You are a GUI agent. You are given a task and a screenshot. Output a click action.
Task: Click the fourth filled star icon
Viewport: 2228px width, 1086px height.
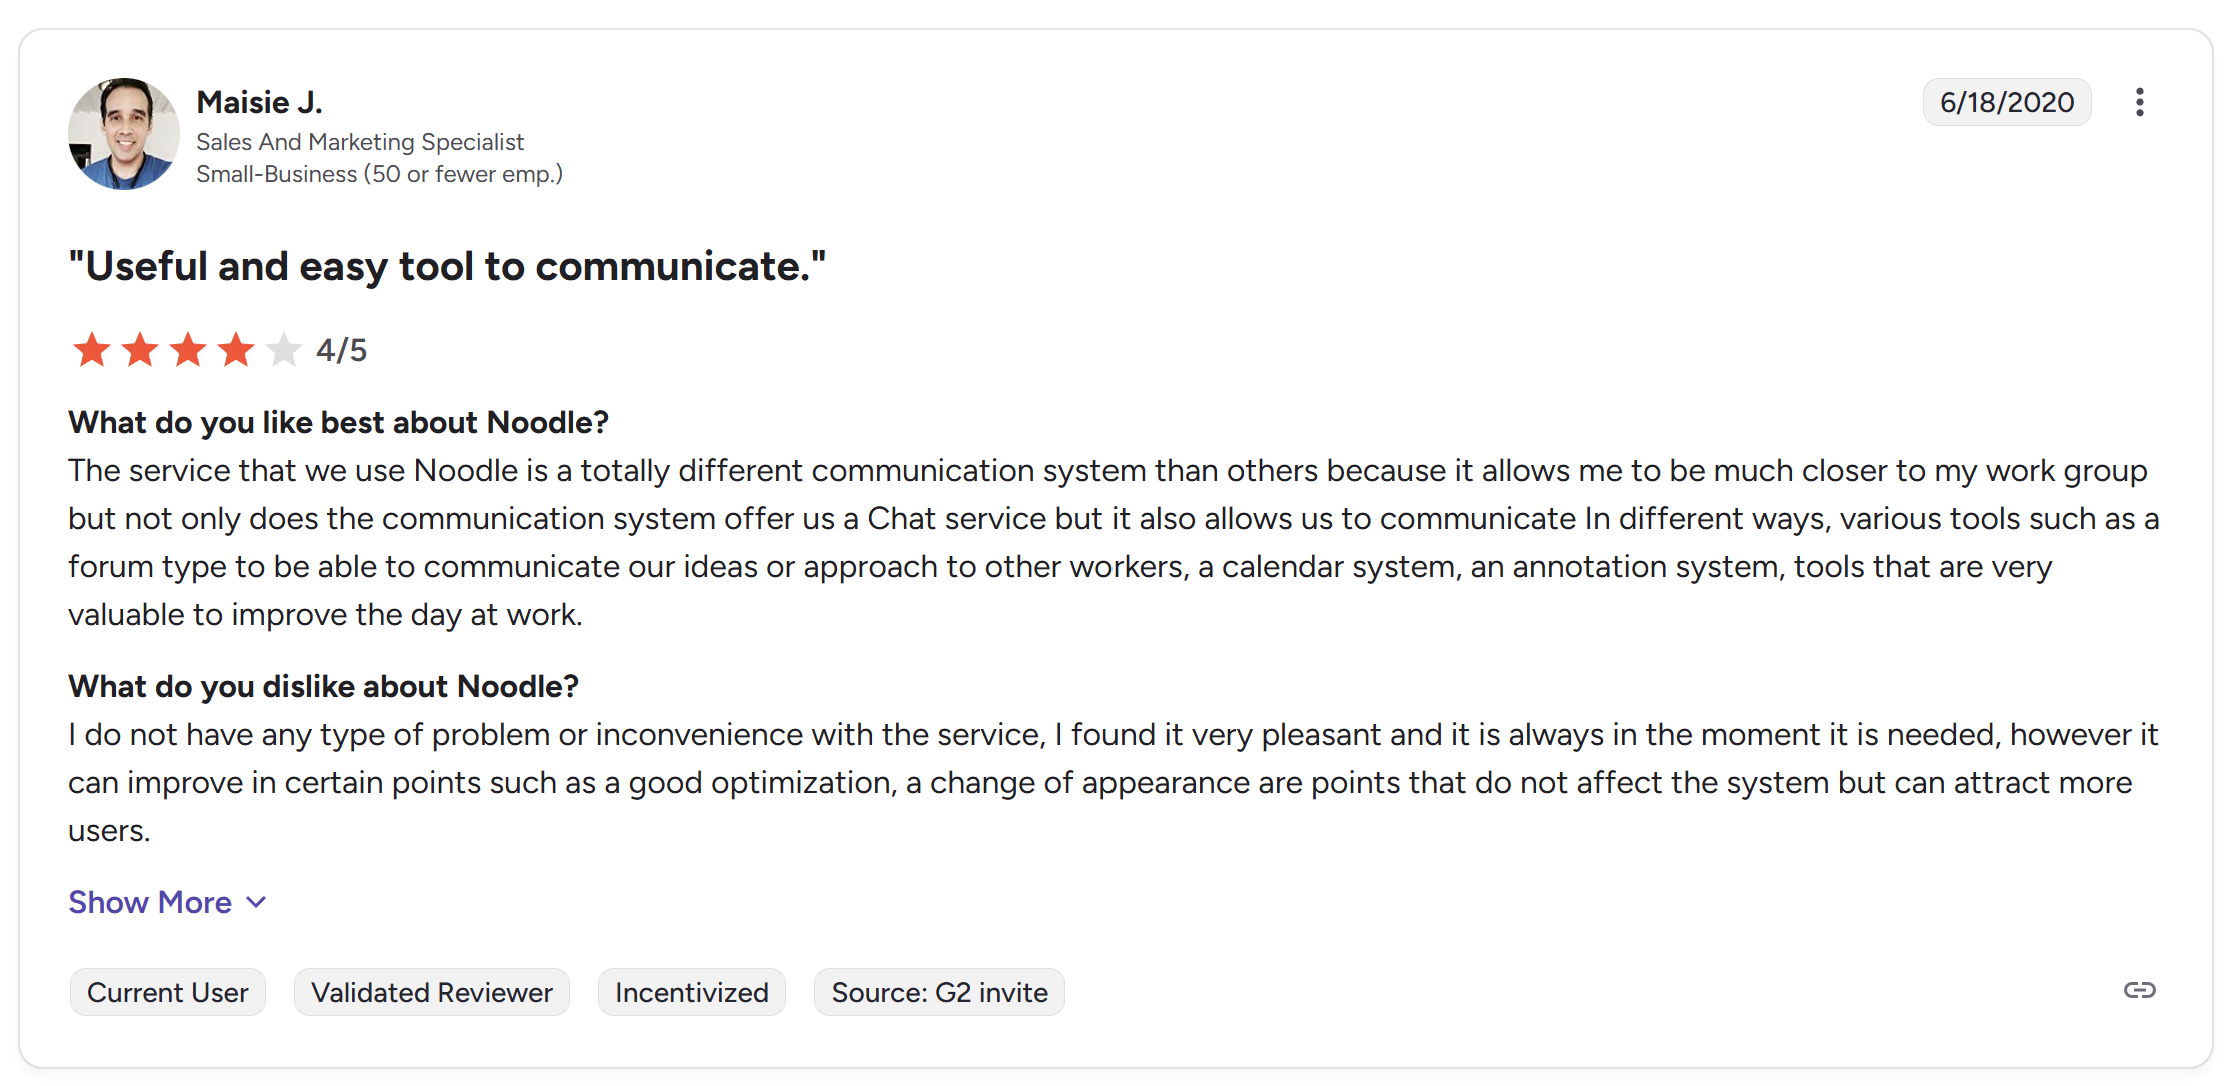tap(237, 349)
